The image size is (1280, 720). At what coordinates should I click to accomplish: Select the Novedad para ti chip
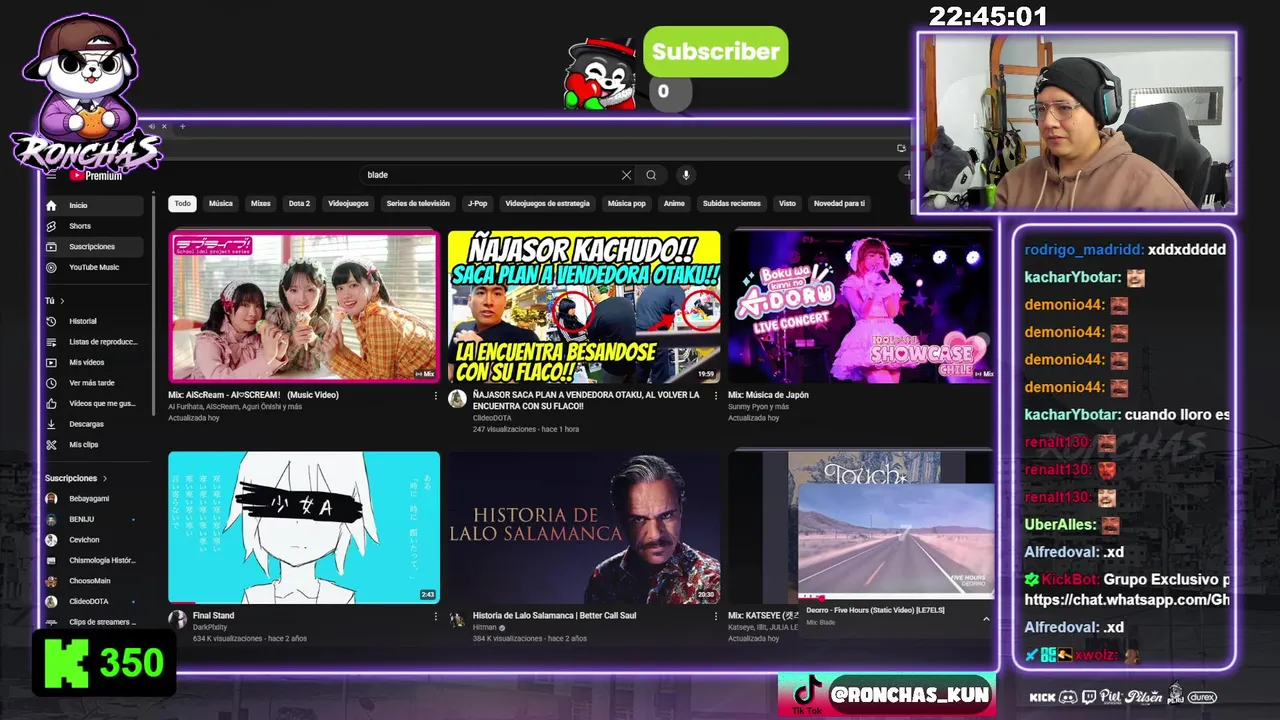pos(839,203)
